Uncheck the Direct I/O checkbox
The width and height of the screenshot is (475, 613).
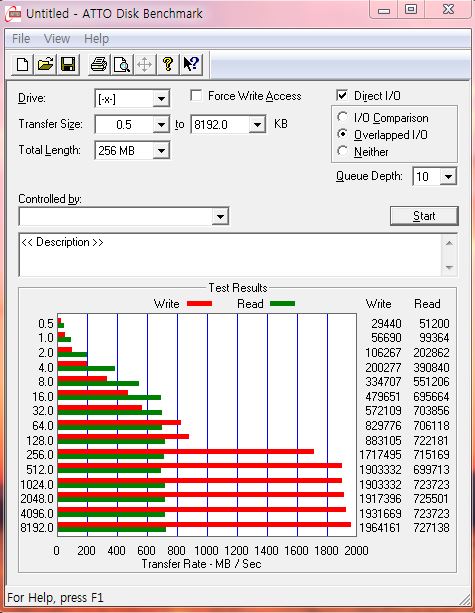pyautogui.click(x=342, y=95)
